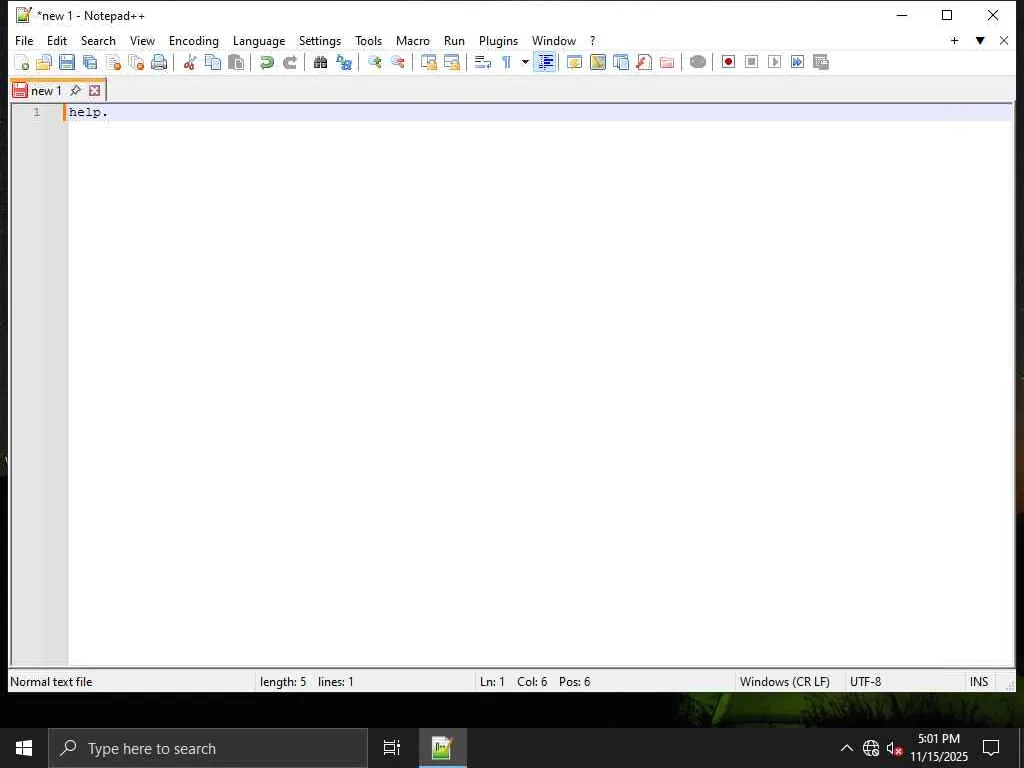Toggle synchronized horizontal scrolling
Viewport: 1024px width, 768px height.
tap(451, 63)
